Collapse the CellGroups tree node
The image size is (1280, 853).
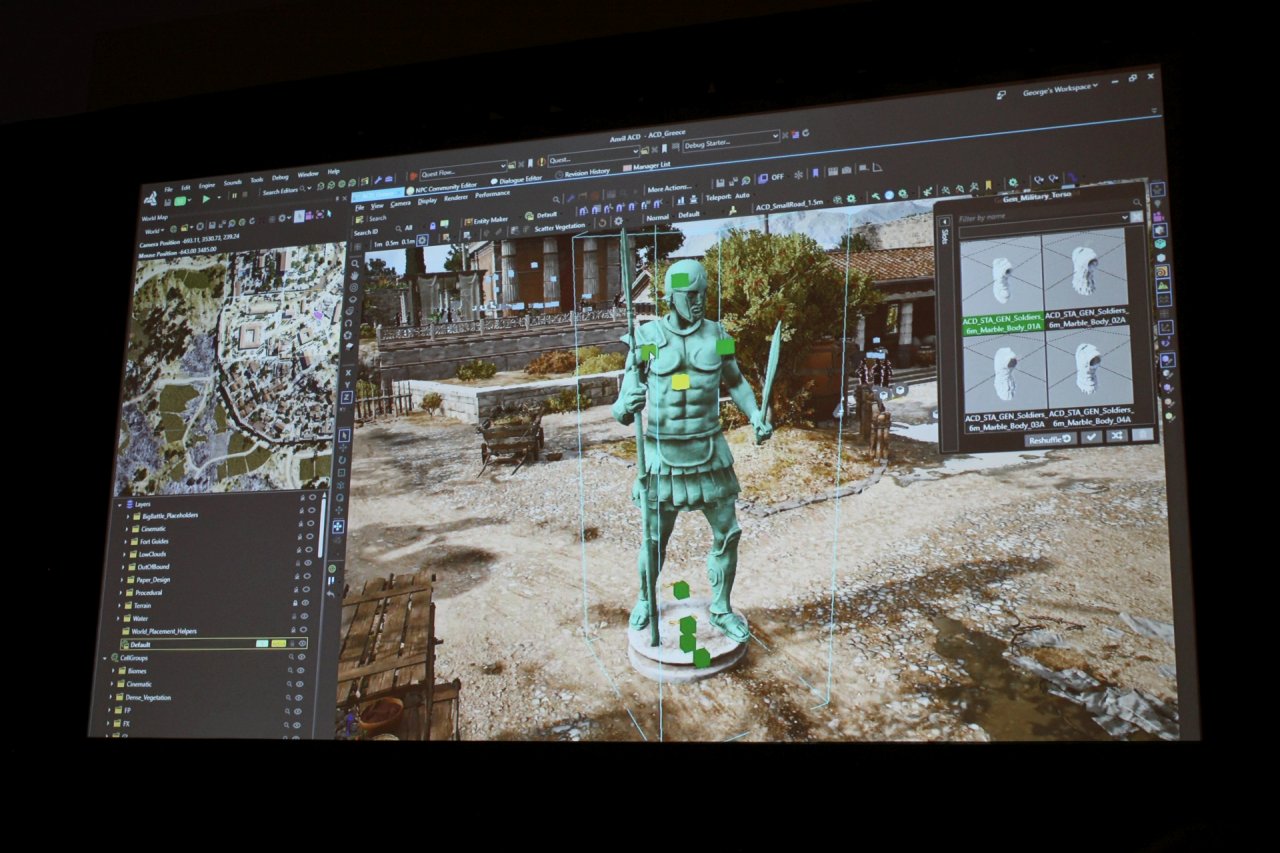104,658
